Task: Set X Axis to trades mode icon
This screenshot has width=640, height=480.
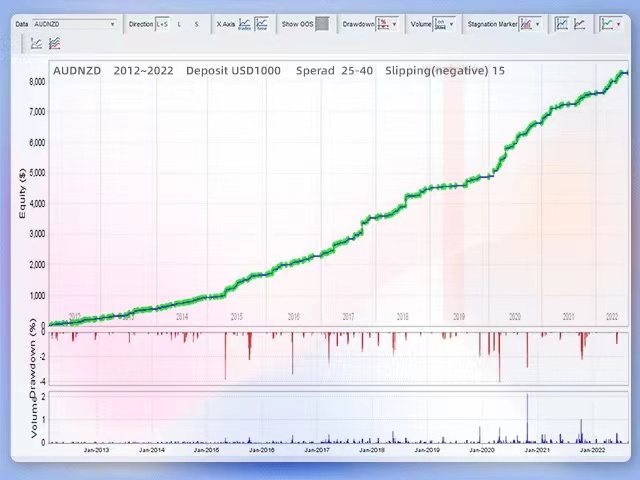Action: coord(244,24)
